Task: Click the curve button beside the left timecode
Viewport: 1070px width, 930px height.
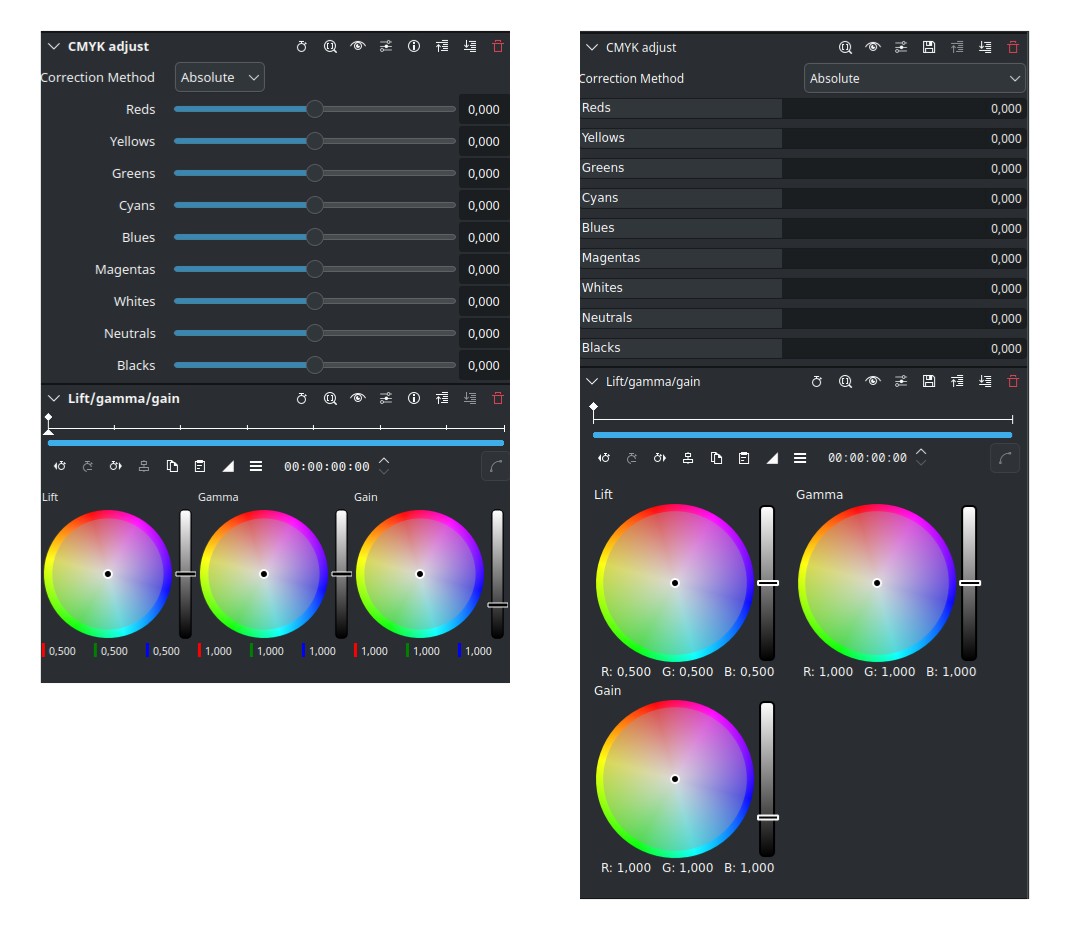Action: click(x=495, y=466)
